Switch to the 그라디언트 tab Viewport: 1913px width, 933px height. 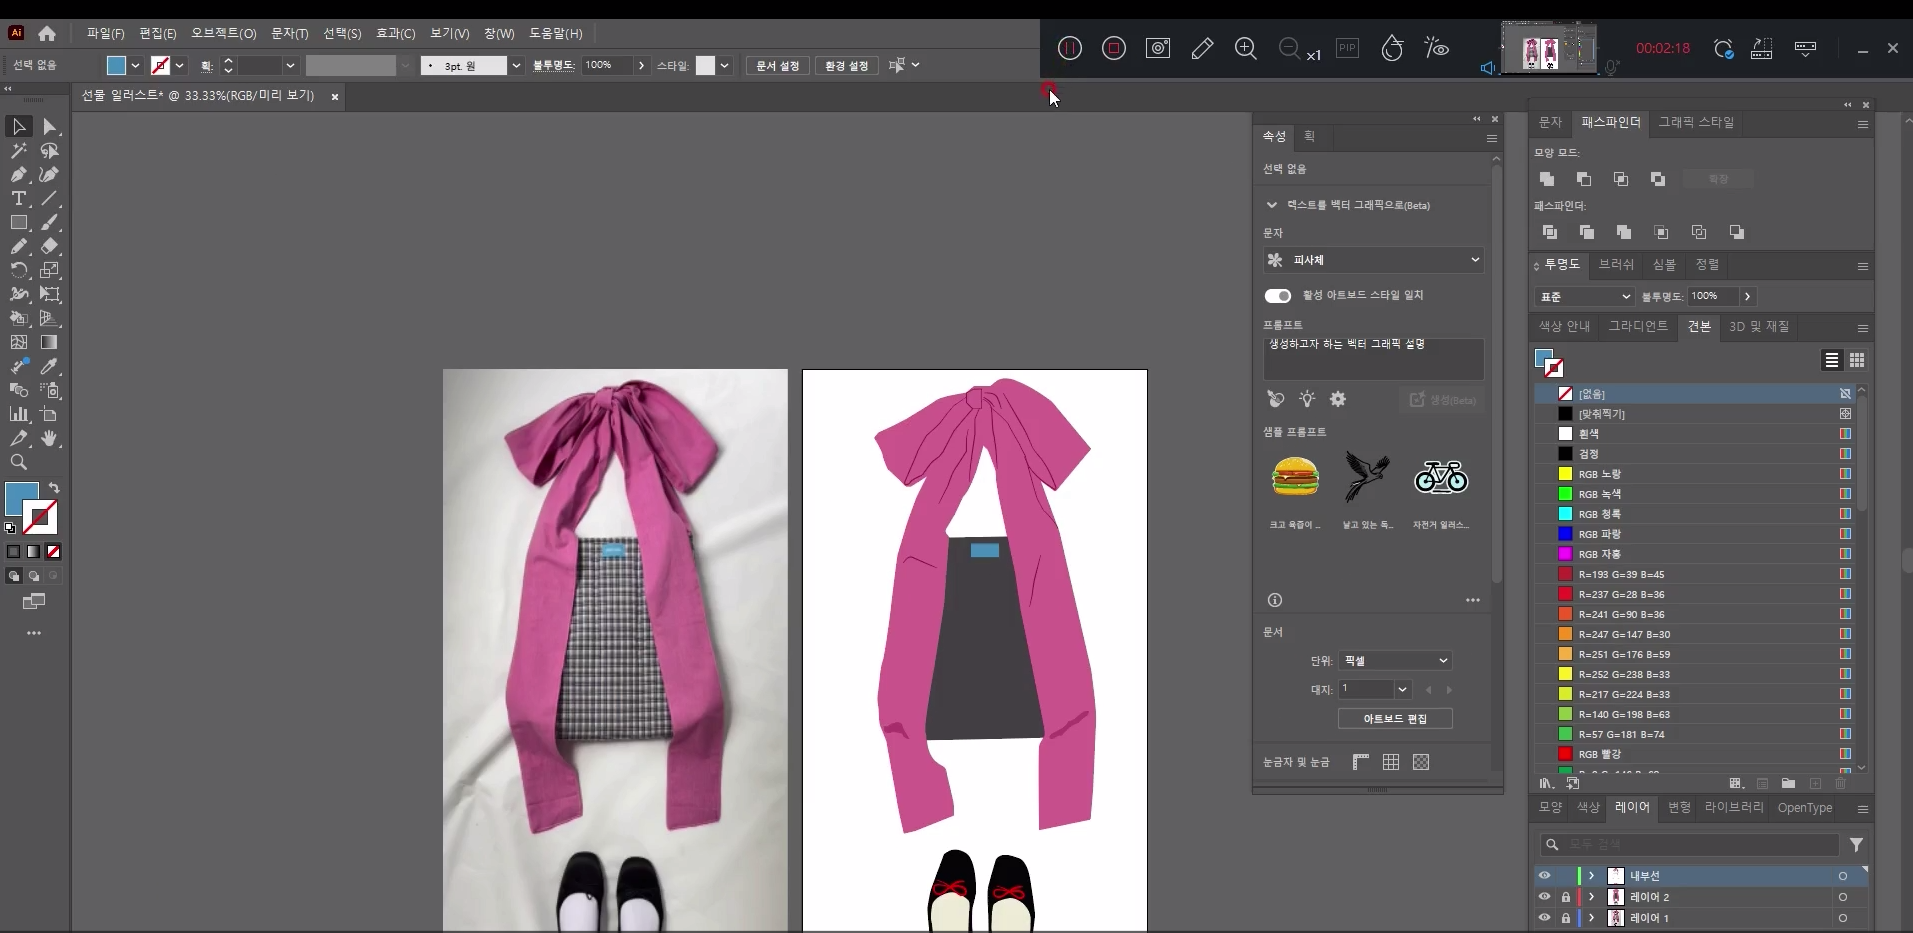1637,327
